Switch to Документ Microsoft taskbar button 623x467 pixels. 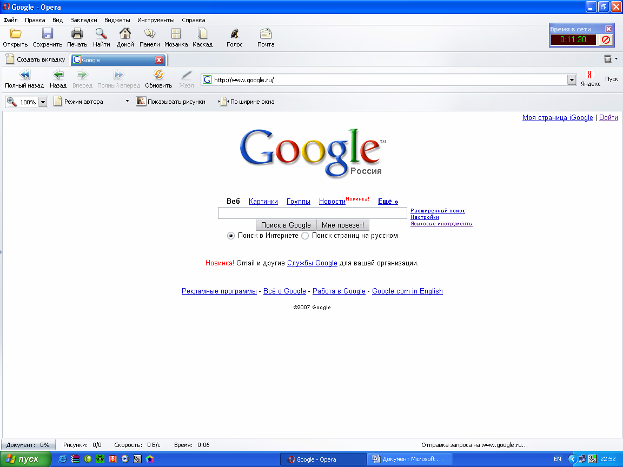(x=409, y=459)
